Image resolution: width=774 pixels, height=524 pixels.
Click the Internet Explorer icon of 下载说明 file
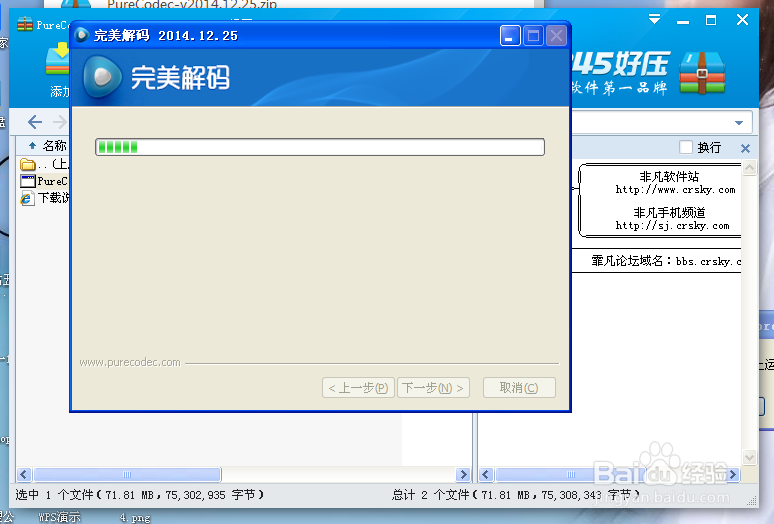tap(27, 198)
